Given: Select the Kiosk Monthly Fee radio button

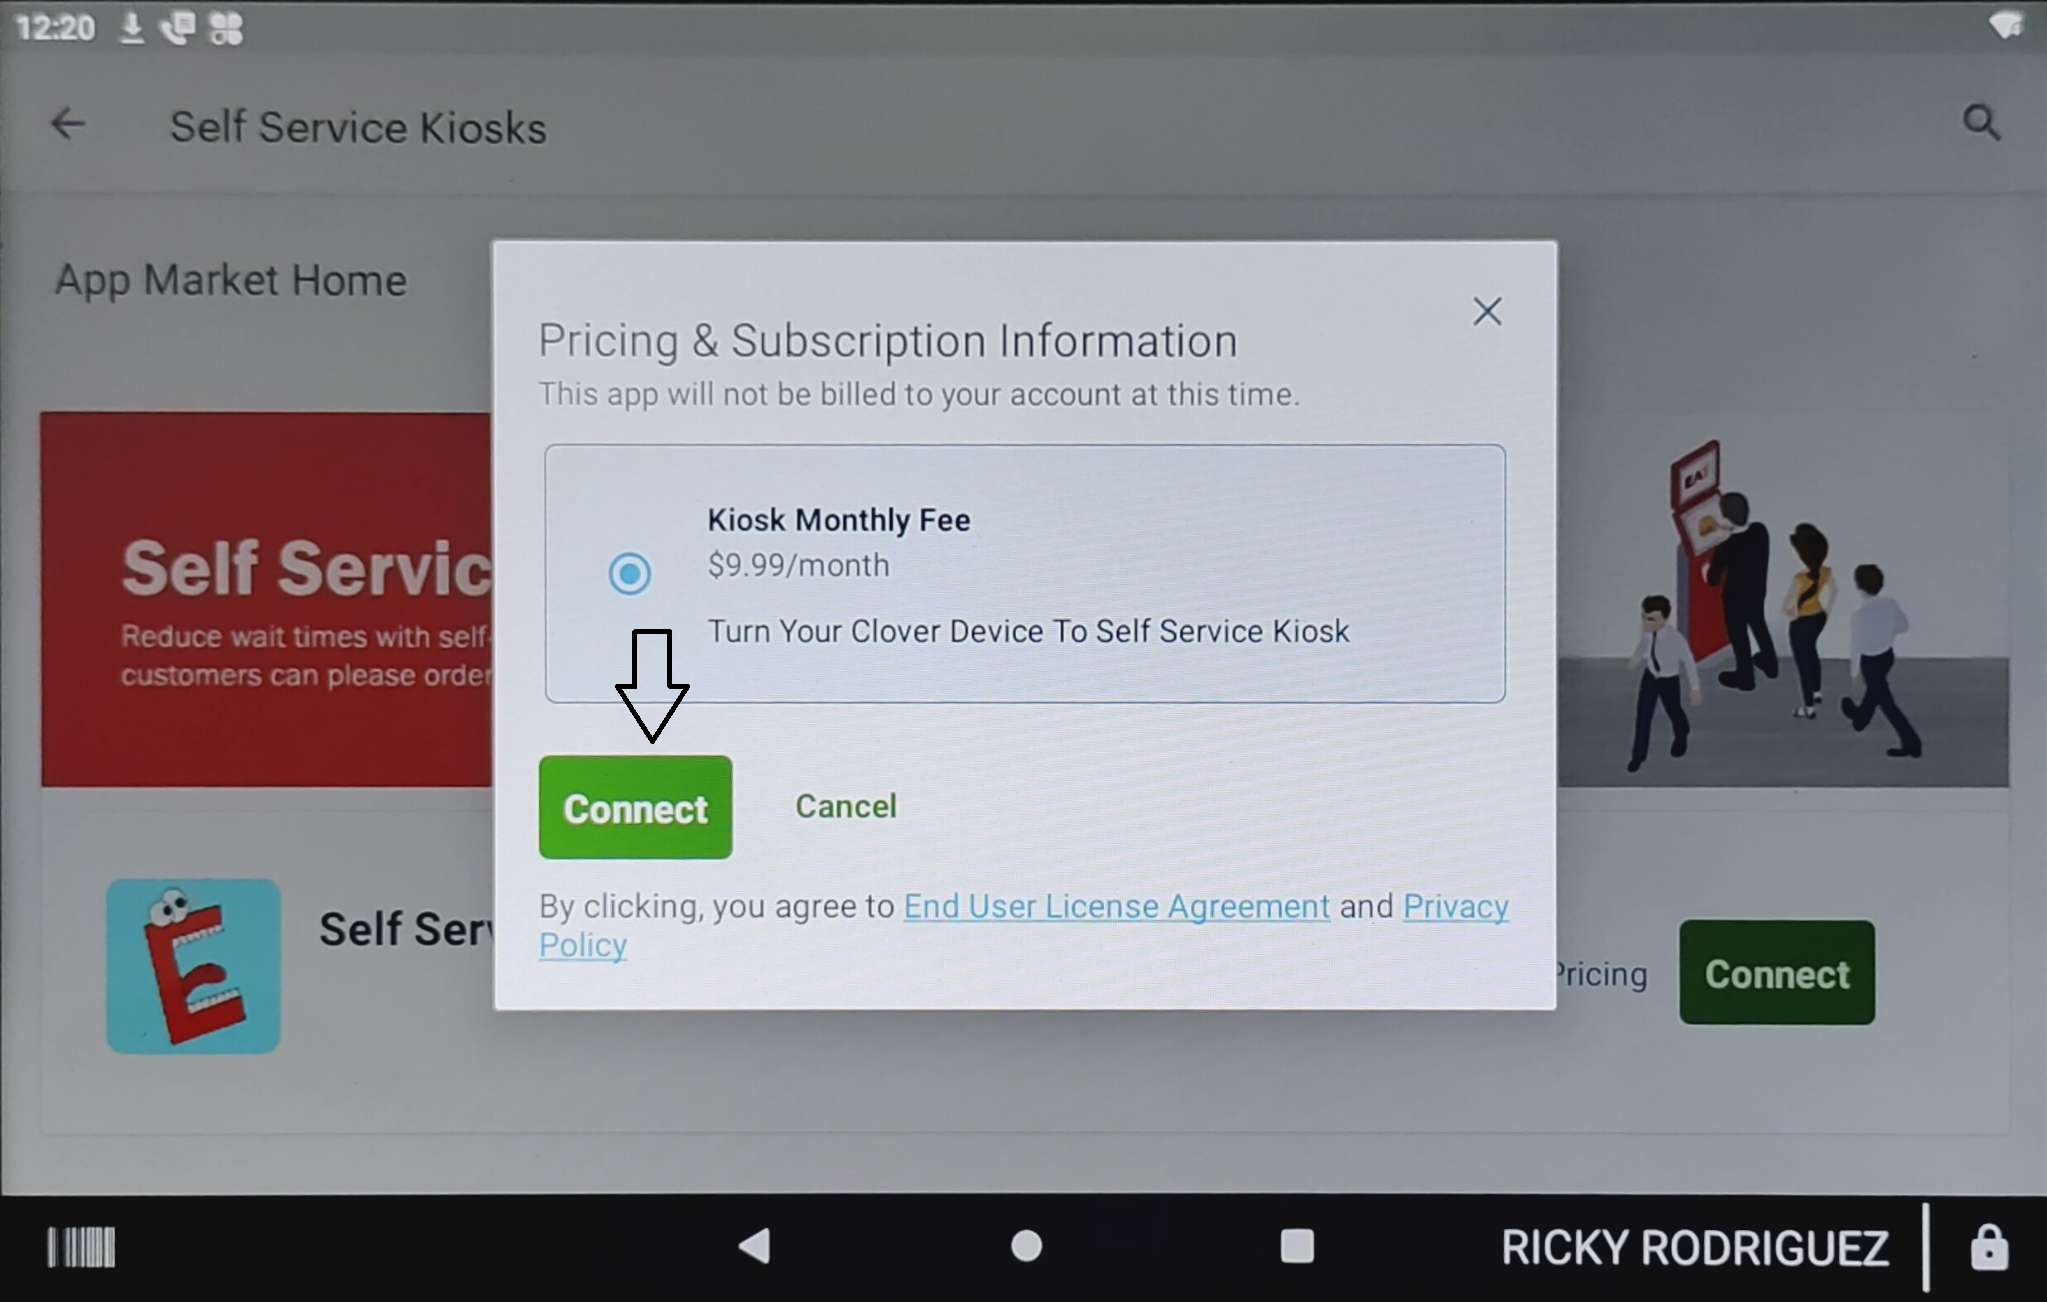Looking at the screenshot, I should point(629,573).
